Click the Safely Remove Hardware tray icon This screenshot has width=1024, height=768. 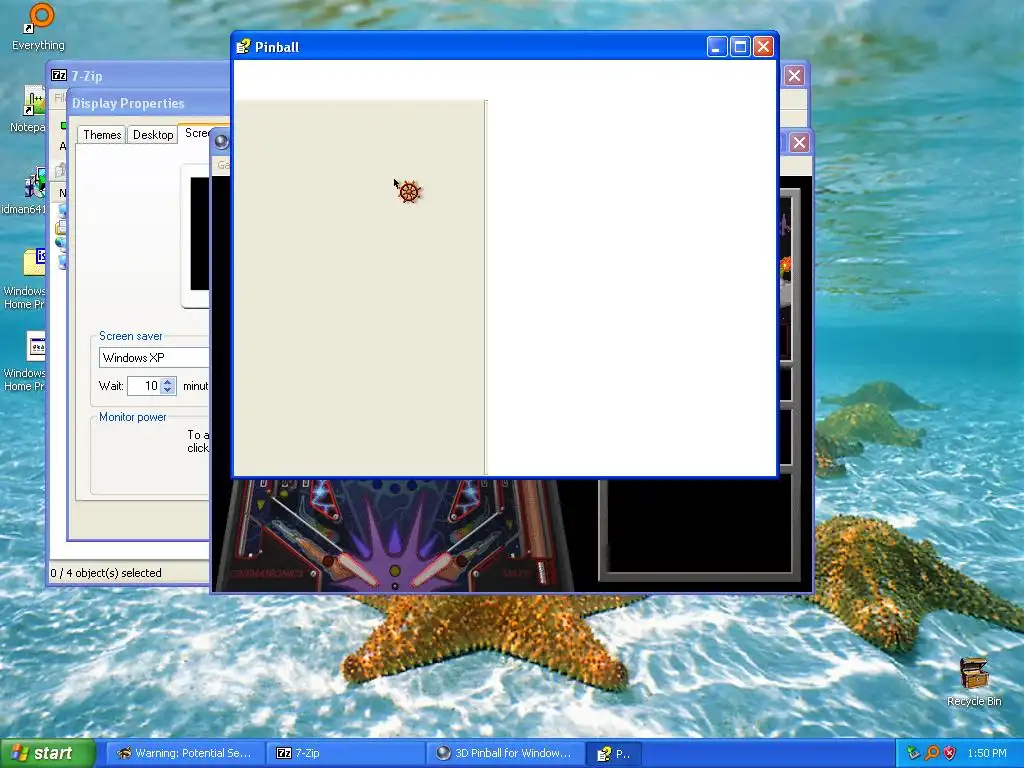(912, 753)
